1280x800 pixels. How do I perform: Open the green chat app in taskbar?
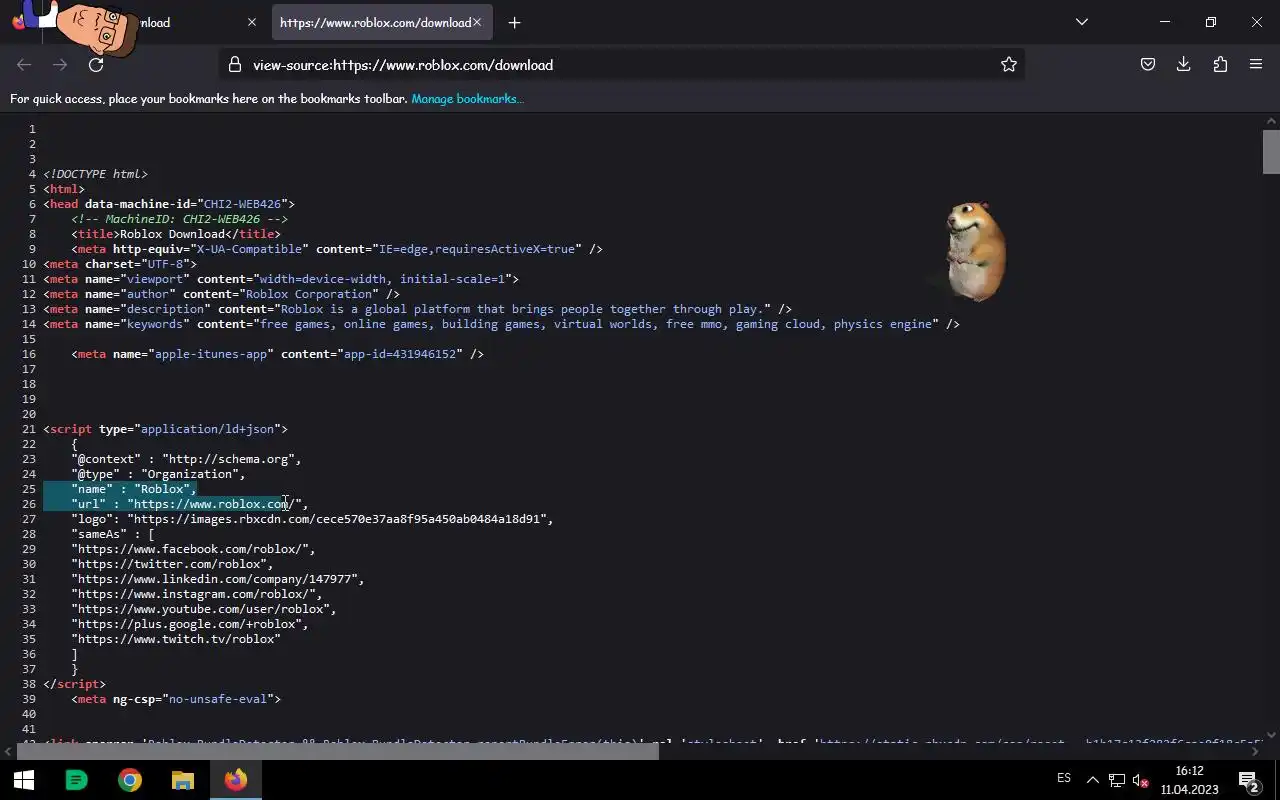click(76, 780)
